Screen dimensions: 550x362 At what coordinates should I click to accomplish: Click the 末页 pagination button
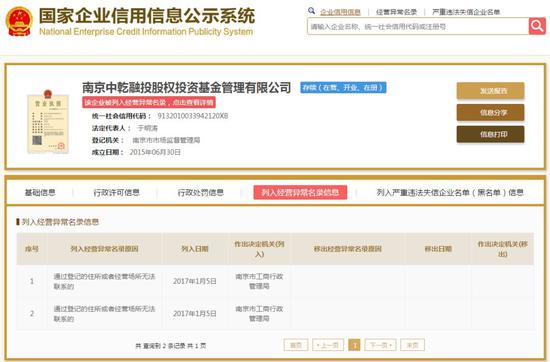(412, 345)
